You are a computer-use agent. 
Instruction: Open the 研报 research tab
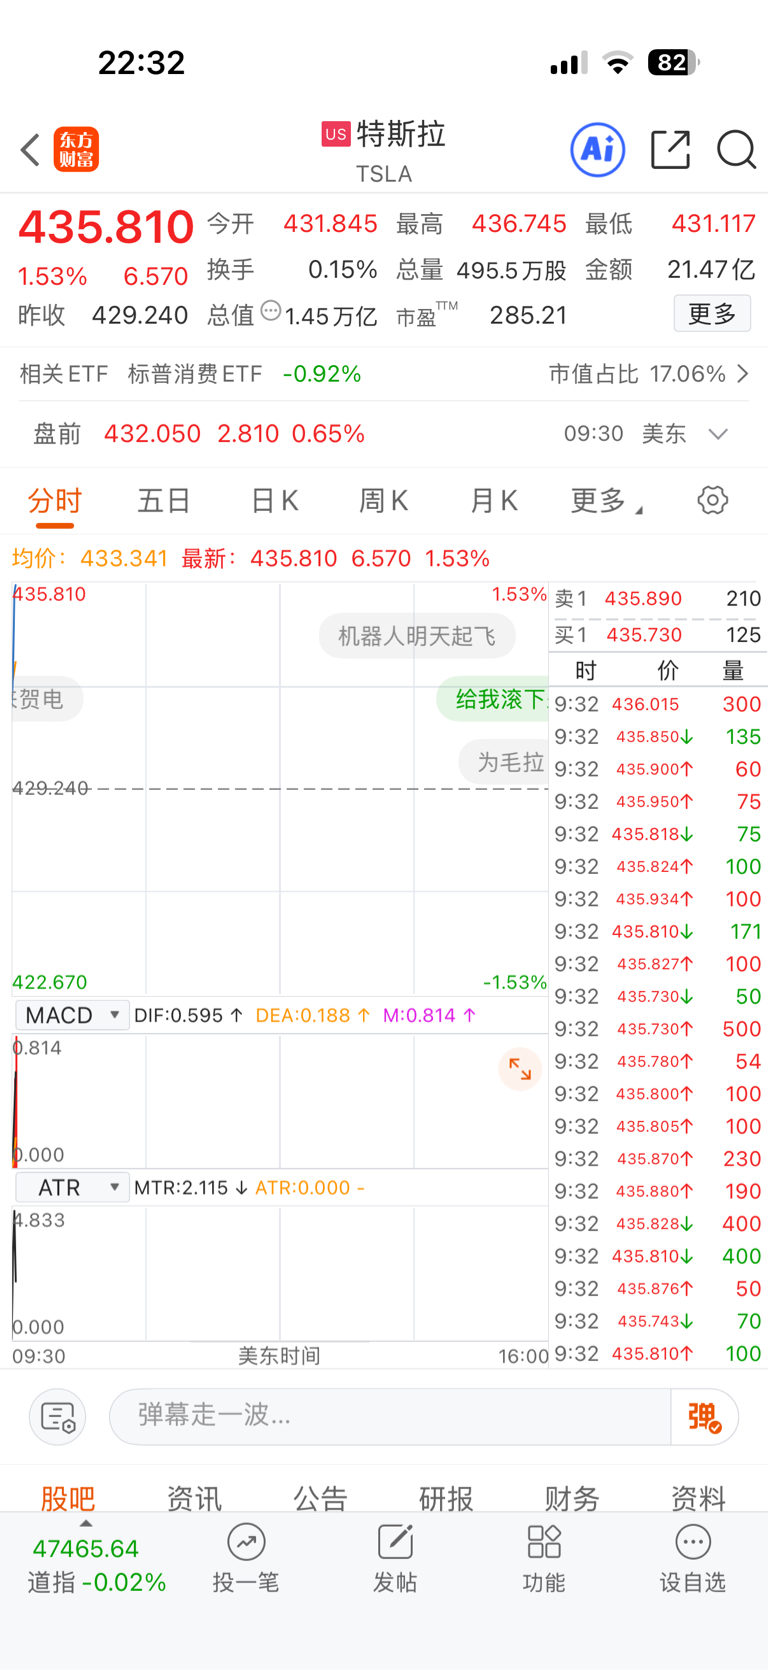446,1497
